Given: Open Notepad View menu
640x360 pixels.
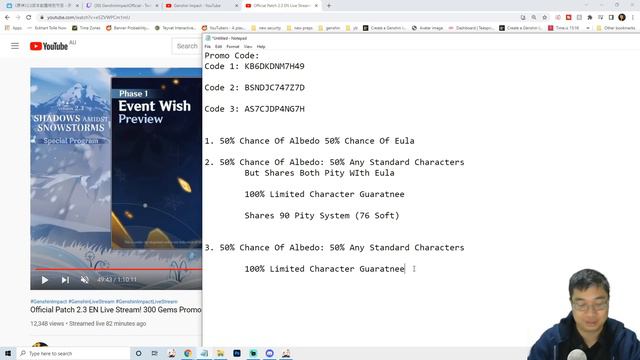Looking at the screenshot, I should [248, 47].
